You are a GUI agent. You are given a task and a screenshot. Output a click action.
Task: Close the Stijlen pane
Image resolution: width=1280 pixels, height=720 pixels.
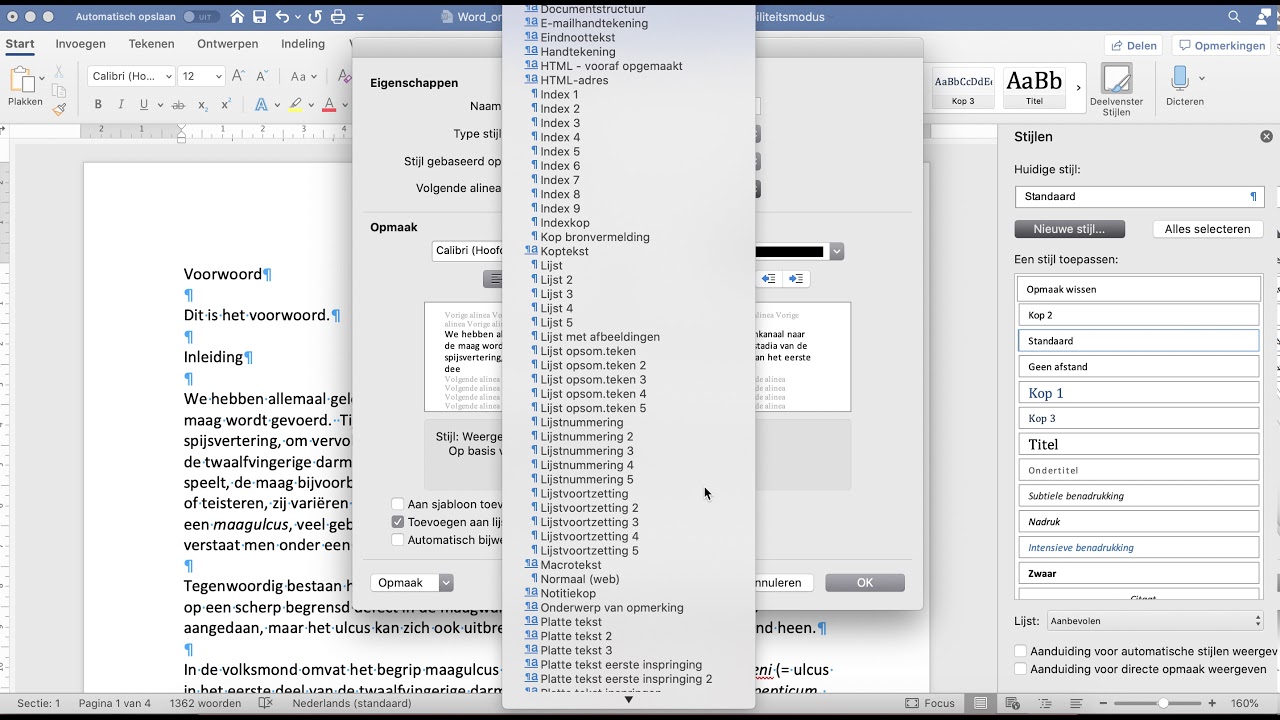[1266, 137]
